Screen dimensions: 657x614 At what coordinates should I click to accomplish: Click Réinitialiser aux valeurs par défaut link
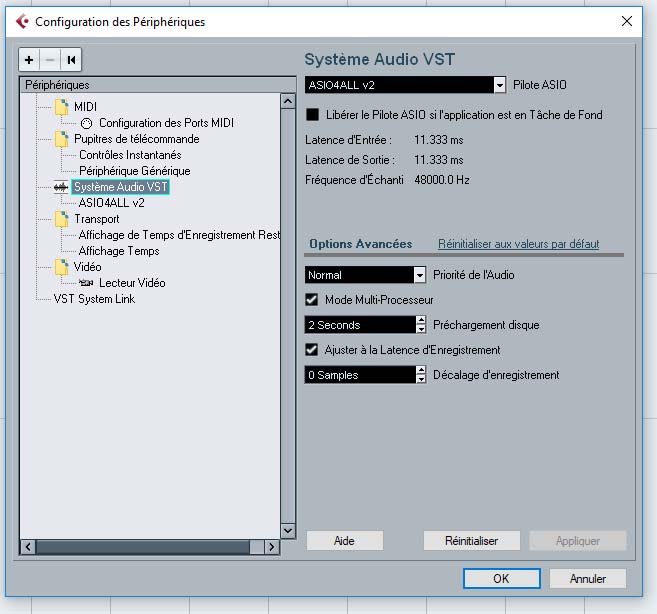(x=518, y=244)
